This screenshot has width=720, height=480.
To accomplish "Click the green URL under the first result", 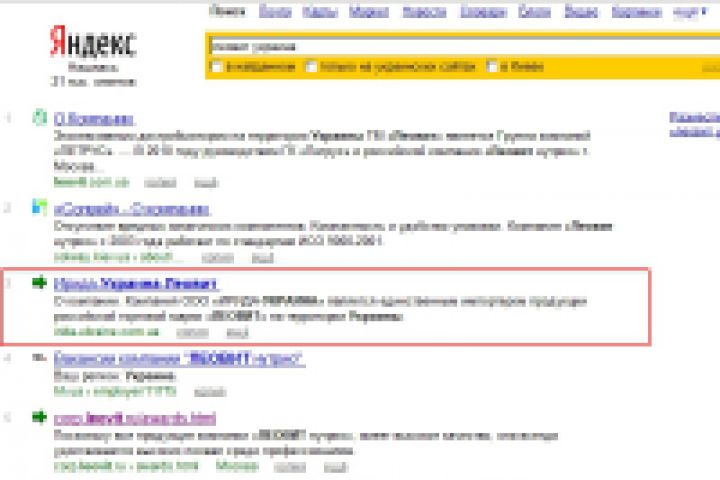I will coord(91,182).
